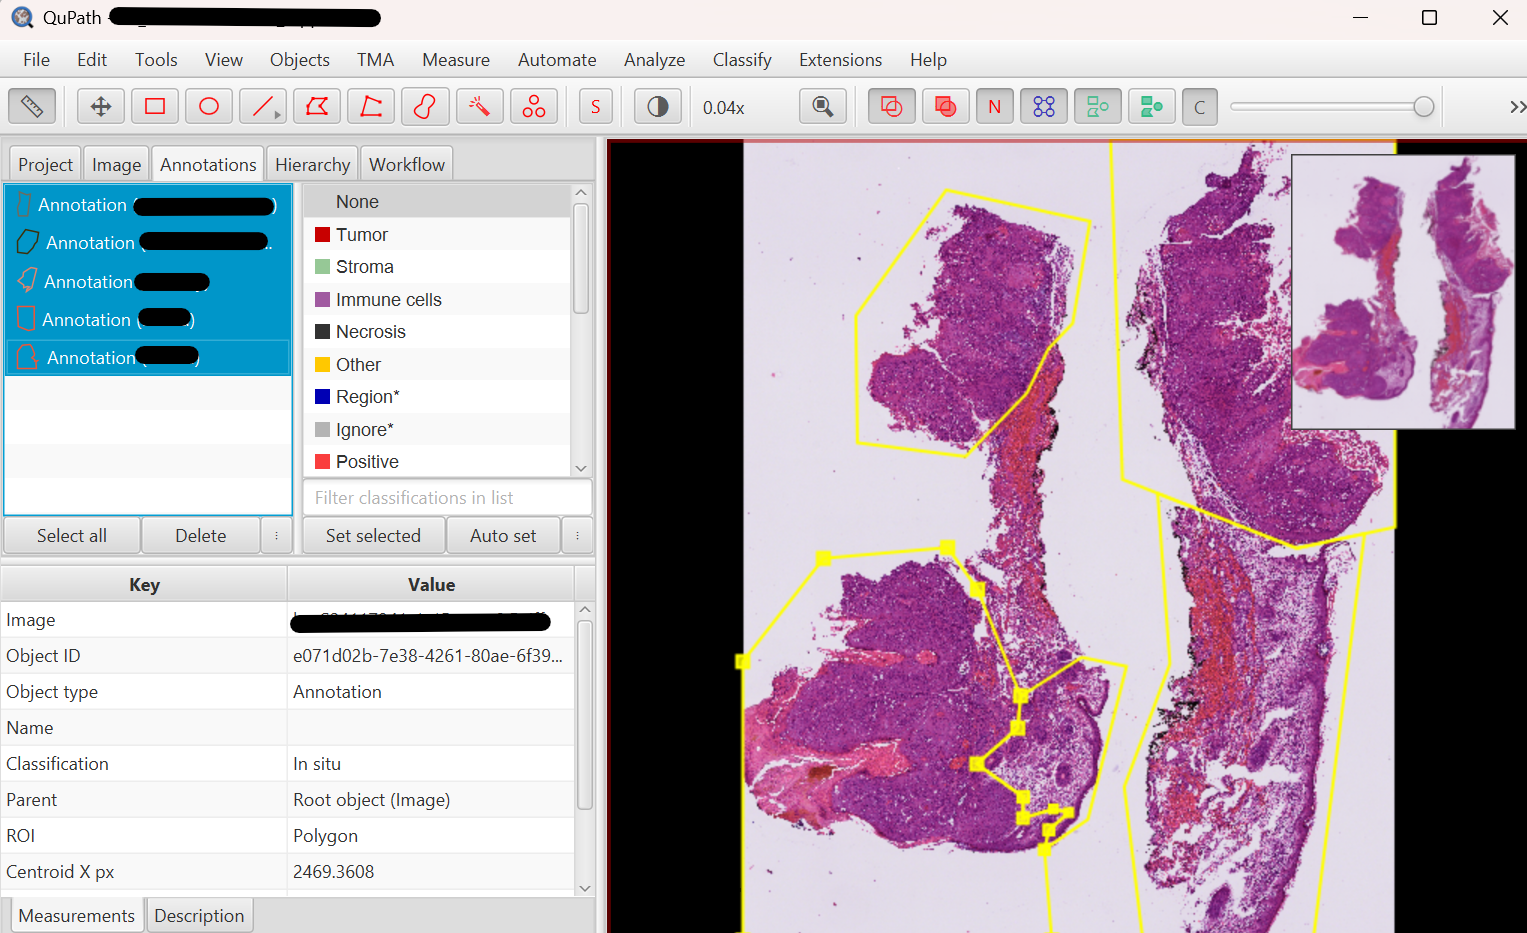Toggle pixel classification overlay C button
The width and height of the screenshot is (1527, 933).
point(1200,106)
